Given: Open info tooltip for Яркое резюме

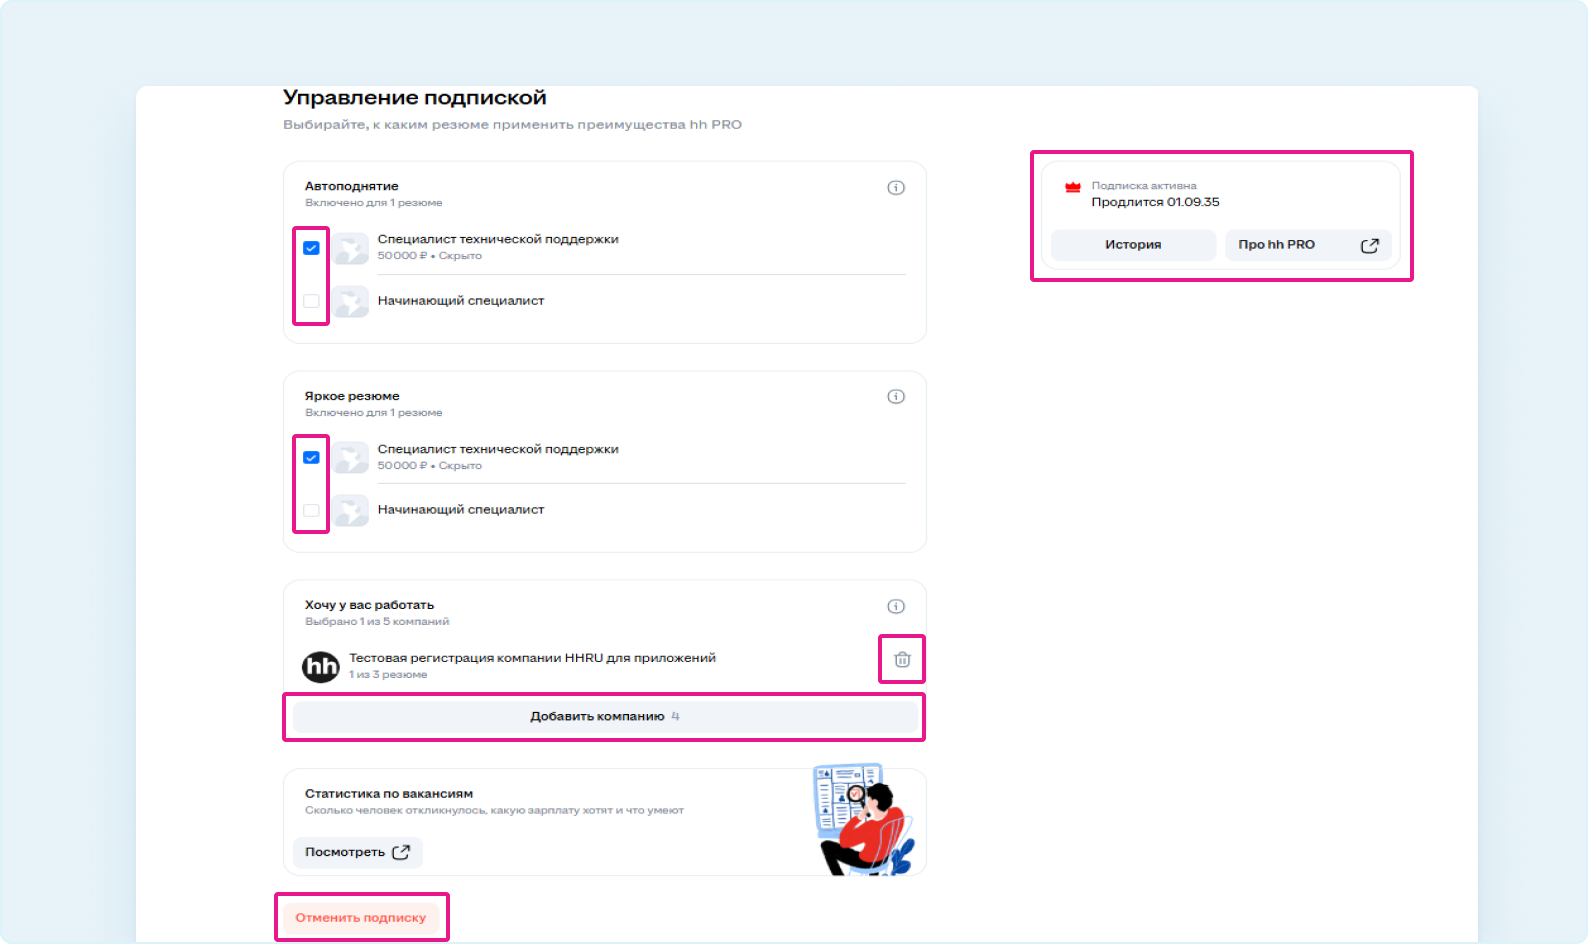Looking at the screenshot, I should click(x=896, y=397).
